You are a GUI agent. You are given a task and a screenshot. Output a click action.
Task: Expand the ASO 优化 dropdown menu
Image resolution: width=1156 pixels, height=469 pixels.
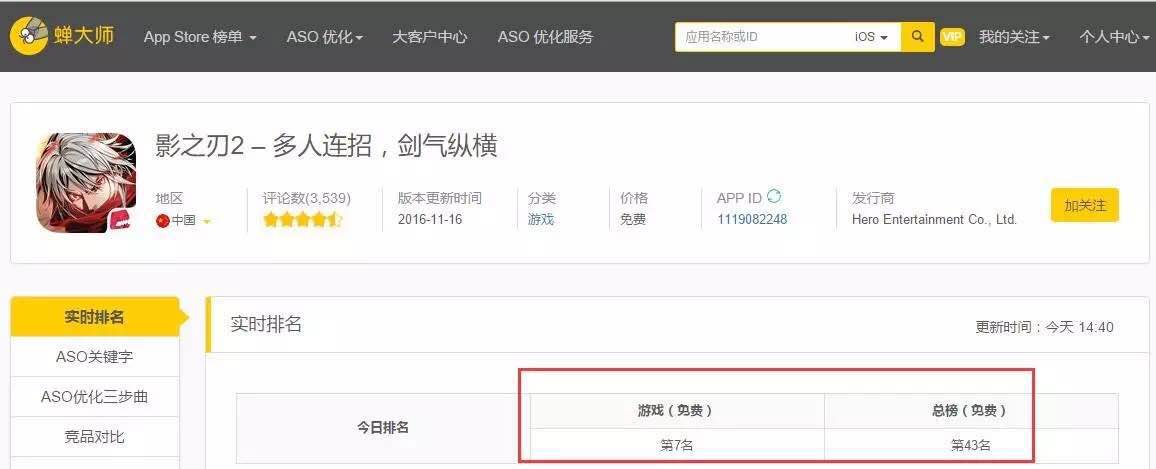click(324, 37)
